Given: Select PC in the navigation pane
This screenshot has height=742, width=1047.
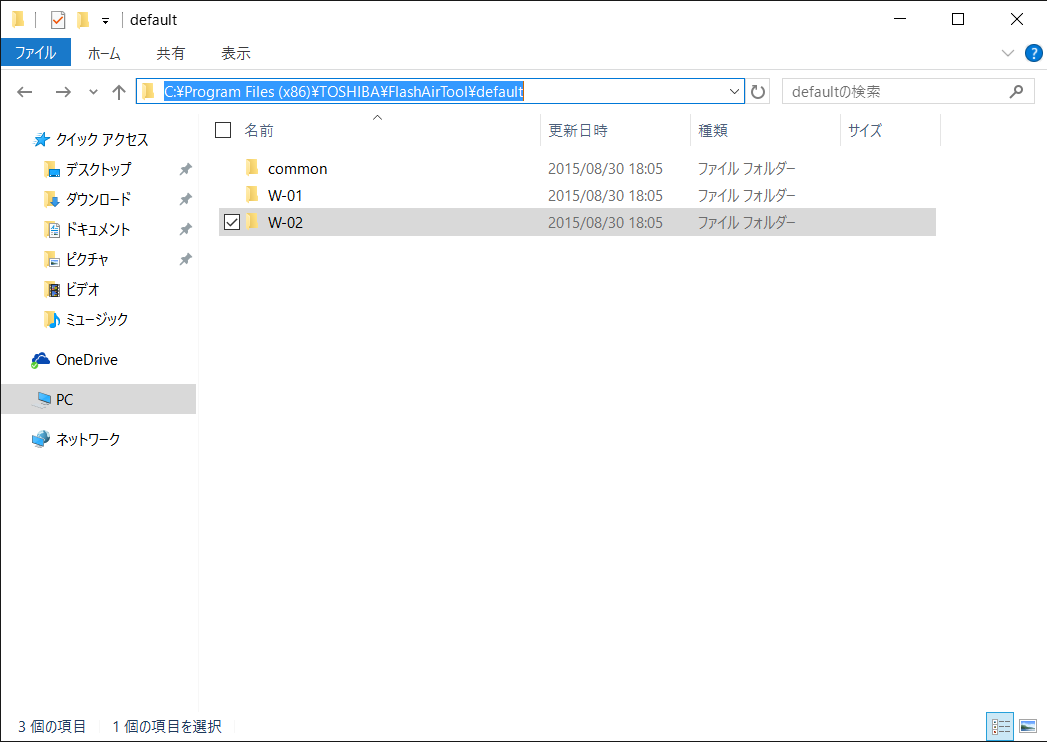Looking at the screenshot, I should [x=99, y=399].
